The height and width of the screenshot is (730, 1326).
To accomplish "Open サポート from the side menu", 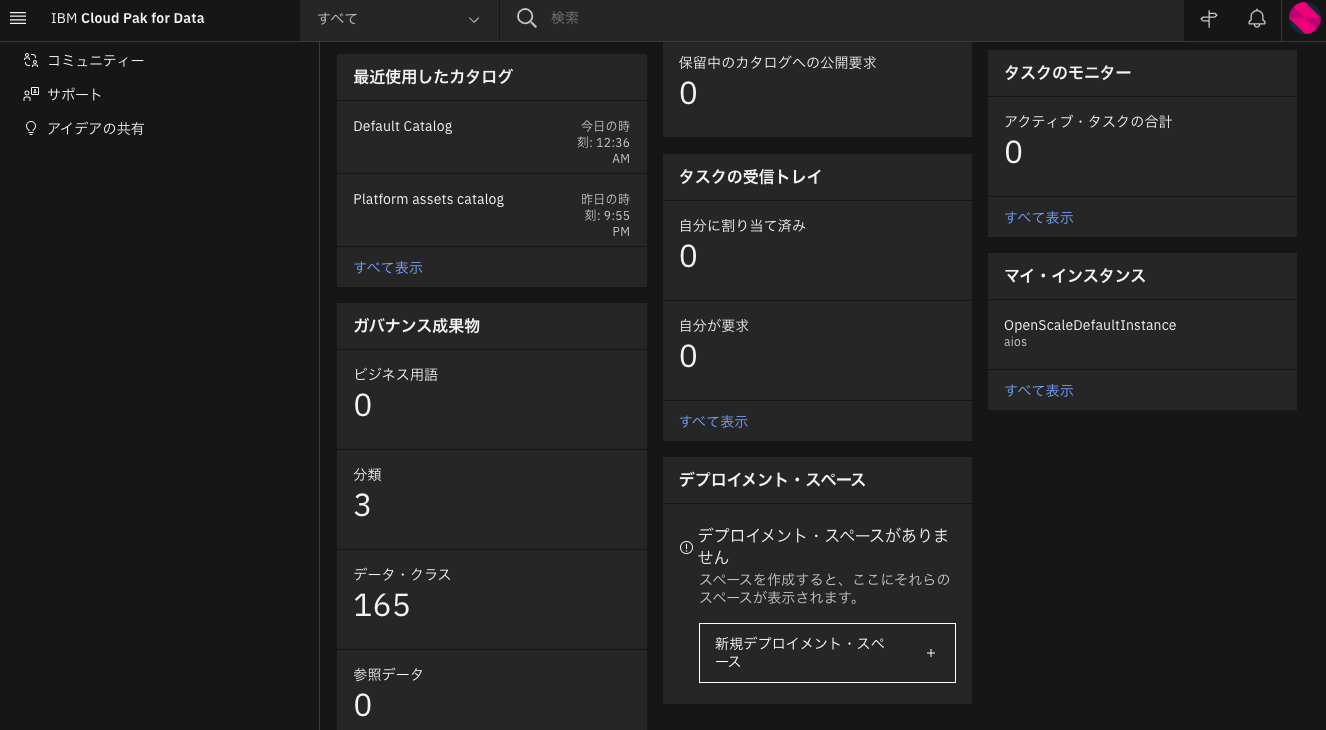I will click(x=75, y=94).
